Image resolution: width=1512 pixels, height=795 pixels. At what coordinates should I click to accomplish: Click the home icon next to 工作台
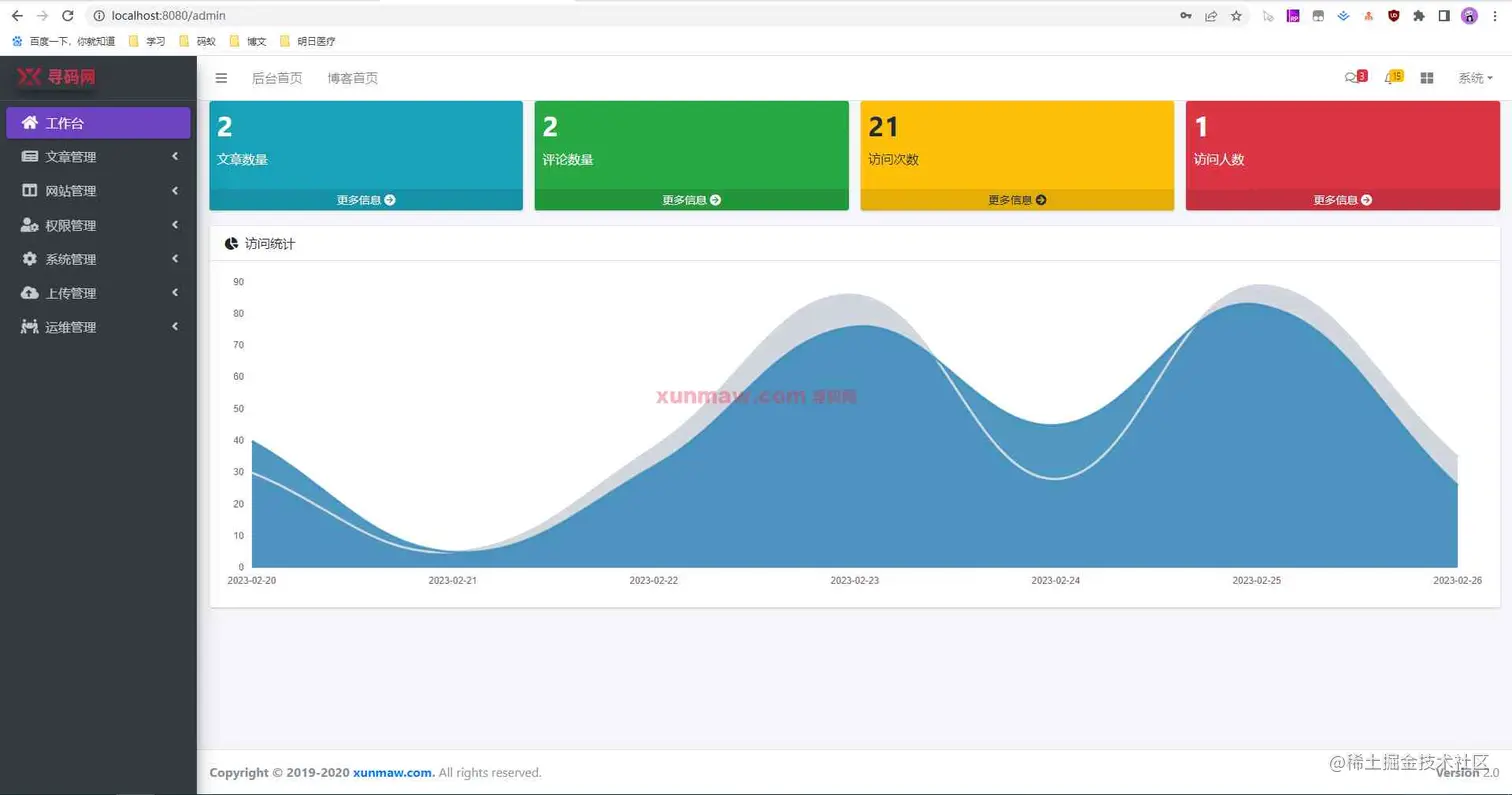coord(30,123)
